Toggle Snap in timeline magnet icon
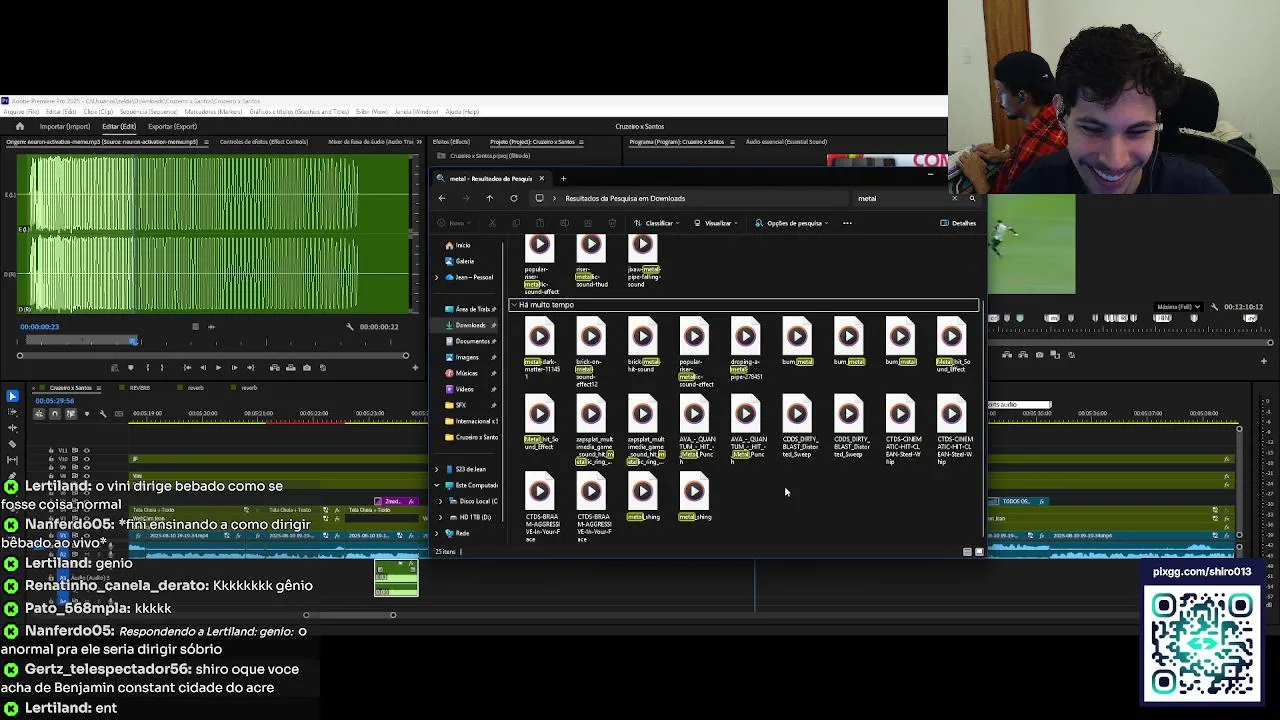 coord(55,413)
